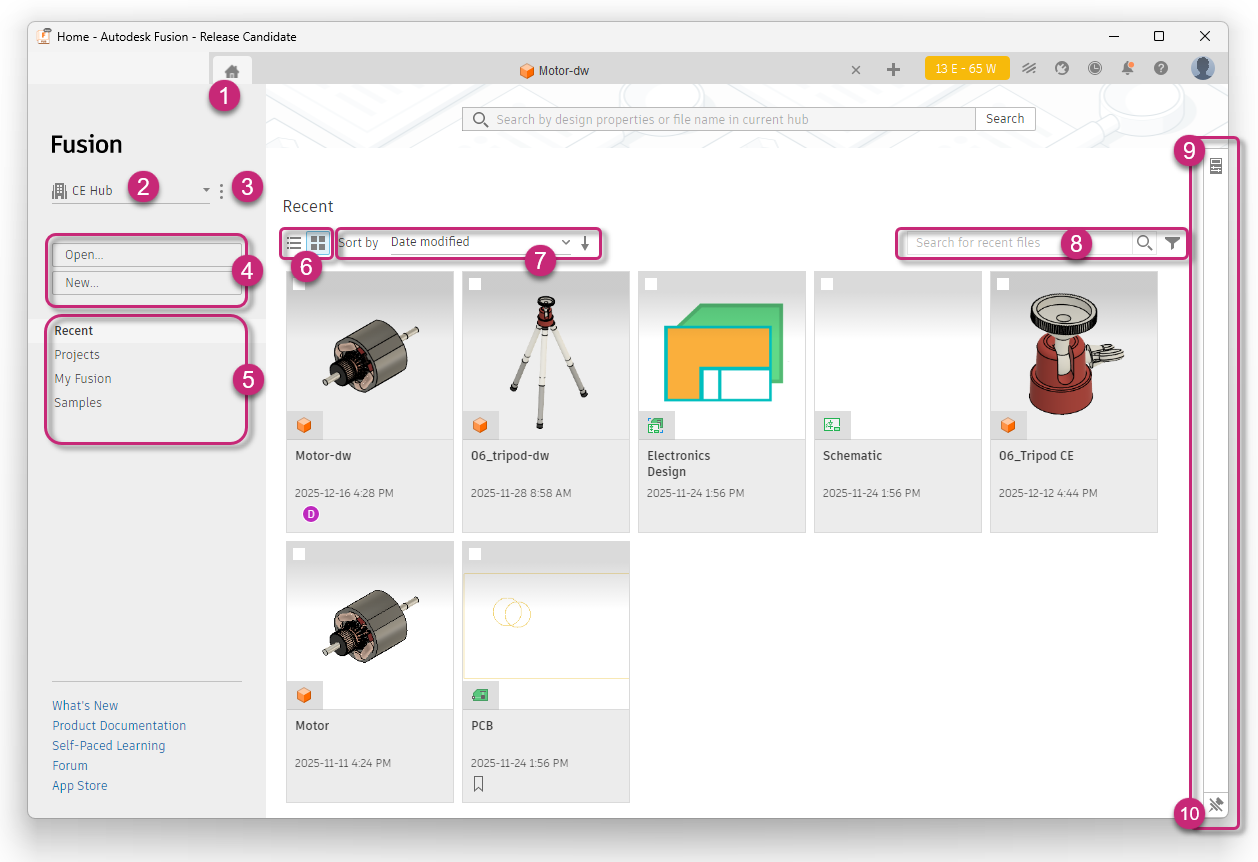Image resolution: width=1258 pixels, height=862 pixels.
Task: Click the electronics design icon on Electronics Design card
Action: (656, 425)
